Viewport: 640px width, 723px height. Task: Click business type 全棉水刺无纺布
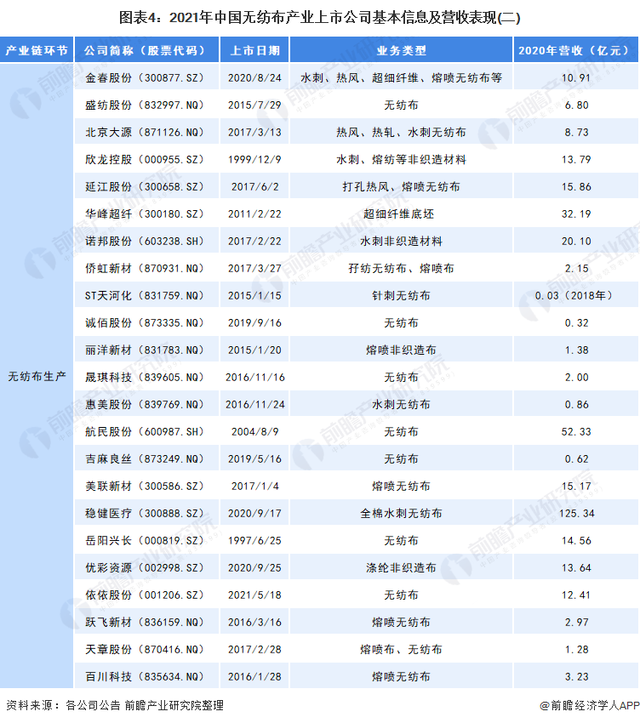tap(401, 513)
